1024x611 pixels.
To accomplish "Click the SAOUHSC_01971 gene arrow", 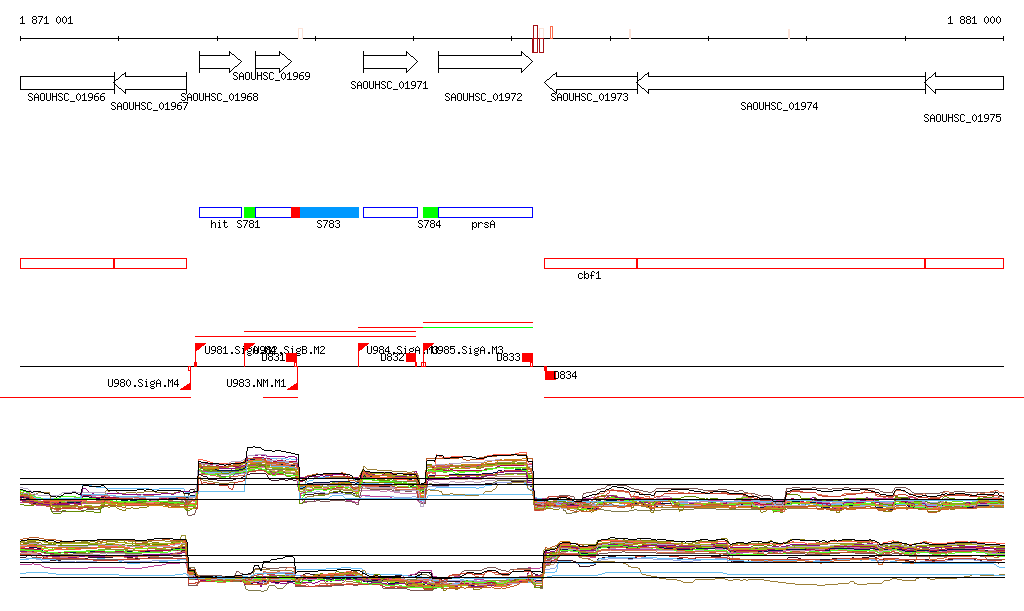I will (391, 62).
